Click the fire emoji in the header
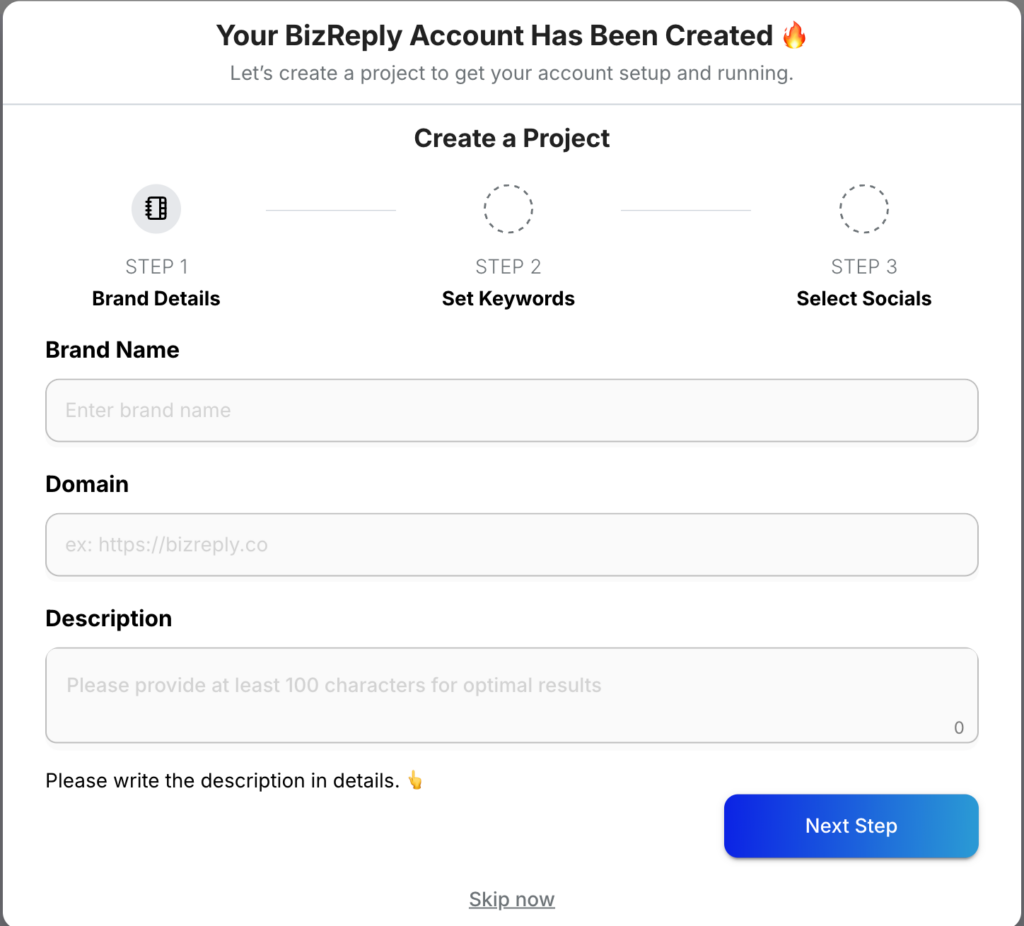Image resolution: width=1024 pixels, height=926 pixels. 795,36
